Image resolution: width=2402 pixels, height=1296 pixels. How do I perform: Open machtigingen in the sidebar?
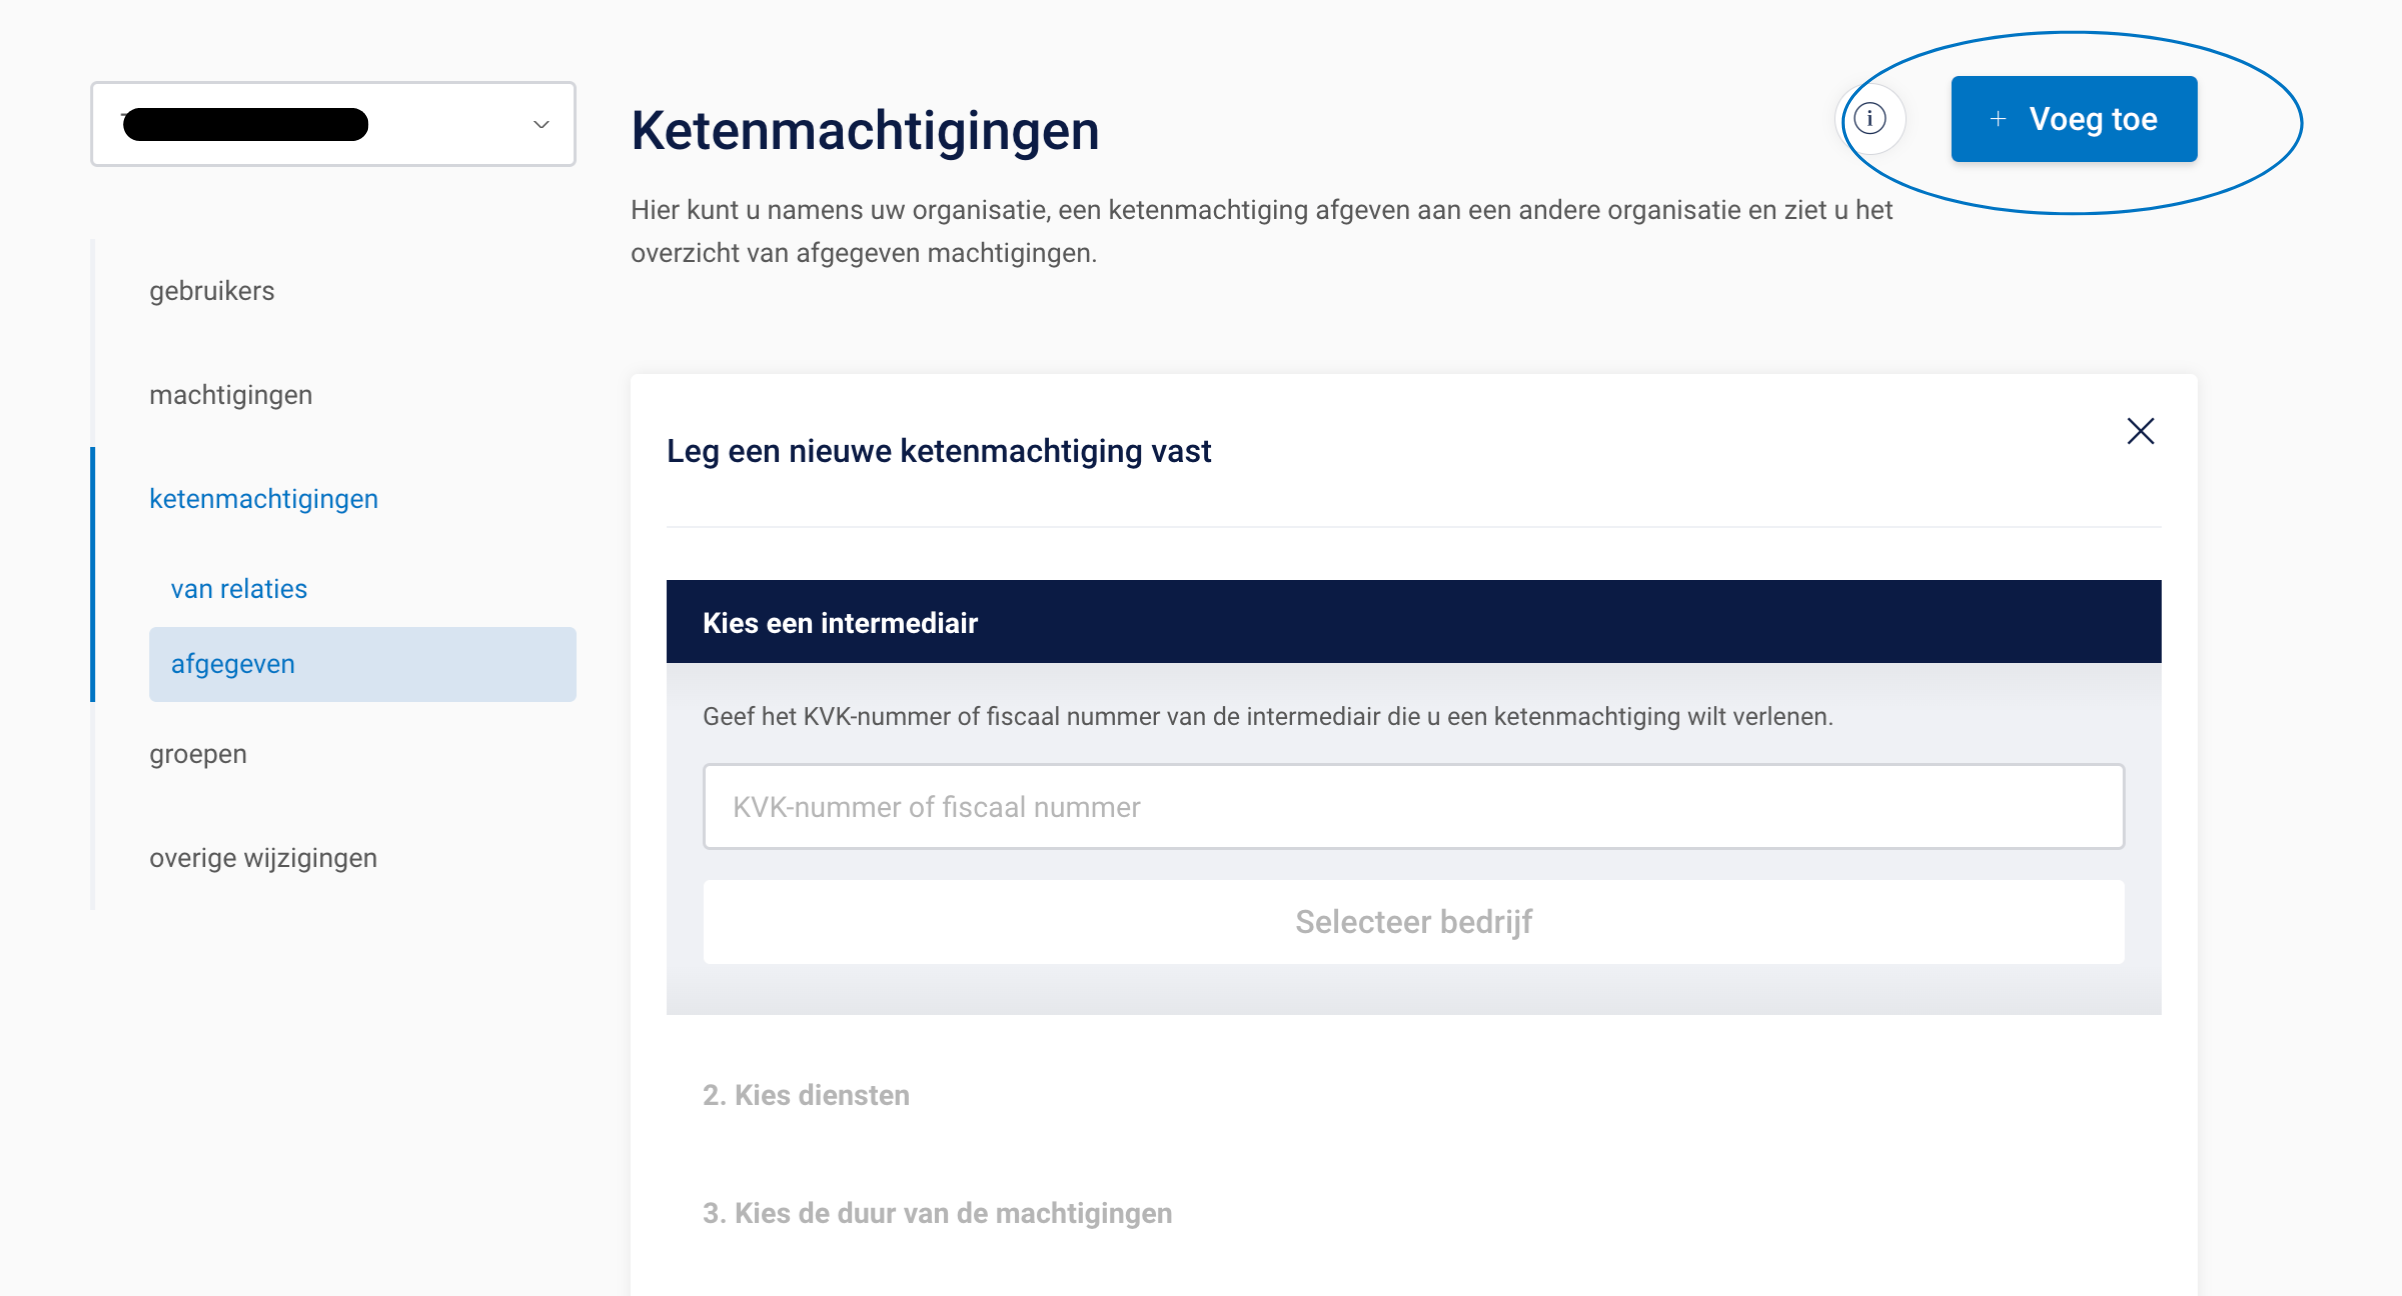(x=231, y=395)
